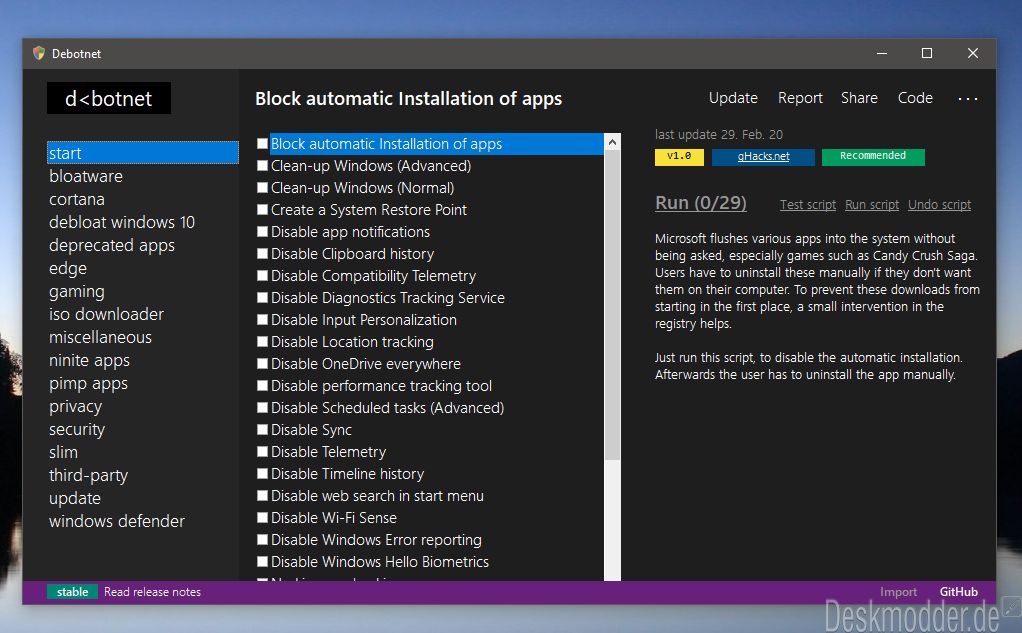Image resolution: width=1022 pixels, height=633 pixels.
Task: Click the Debotnet shield icon in title bar
Action: coord(39,53)
